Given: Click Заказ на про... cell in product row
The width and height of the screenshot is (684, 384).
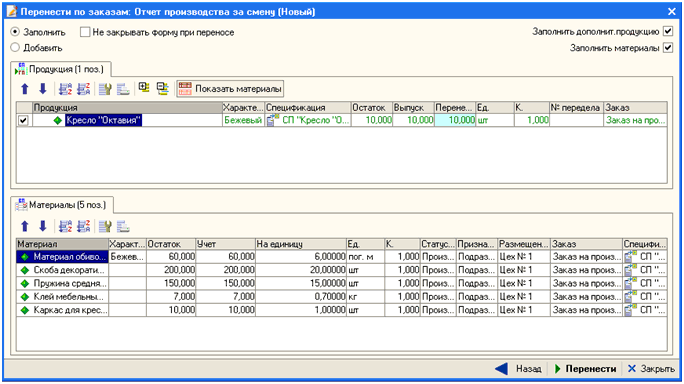Looking at the screenshot, I should pyautogui.click(x=636, y=120).
